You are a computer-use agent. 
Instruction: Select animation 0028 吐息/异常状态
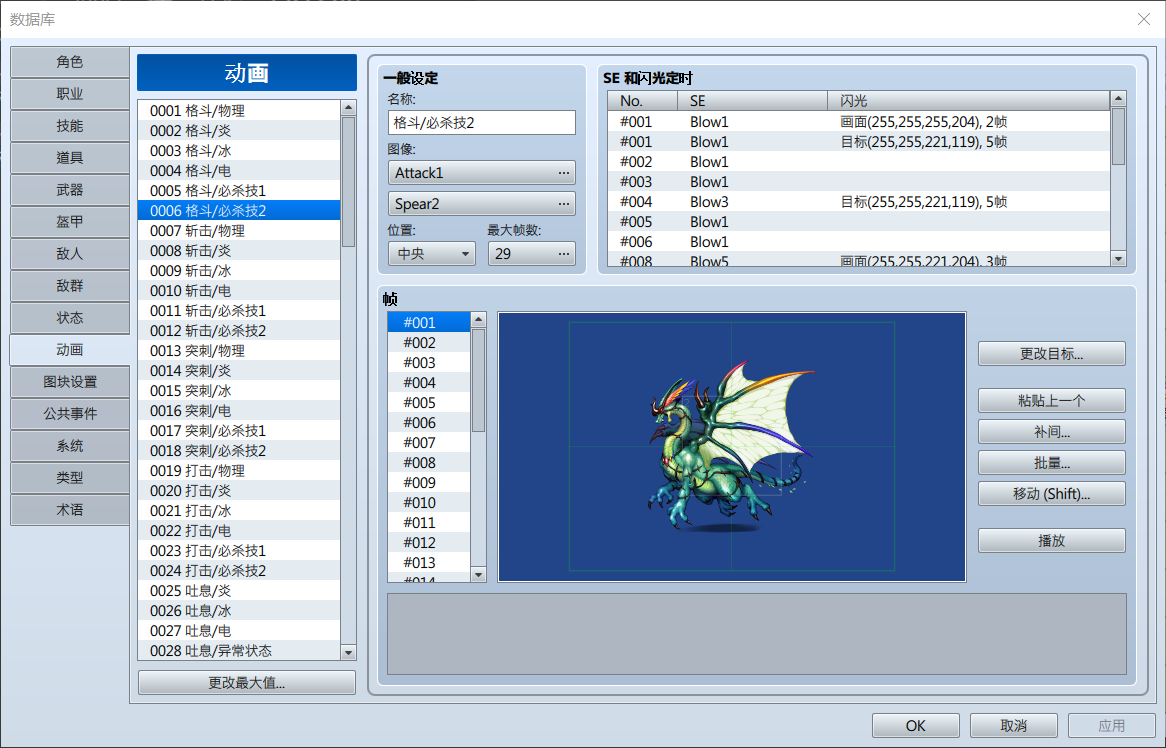click(x=239, y=651)
